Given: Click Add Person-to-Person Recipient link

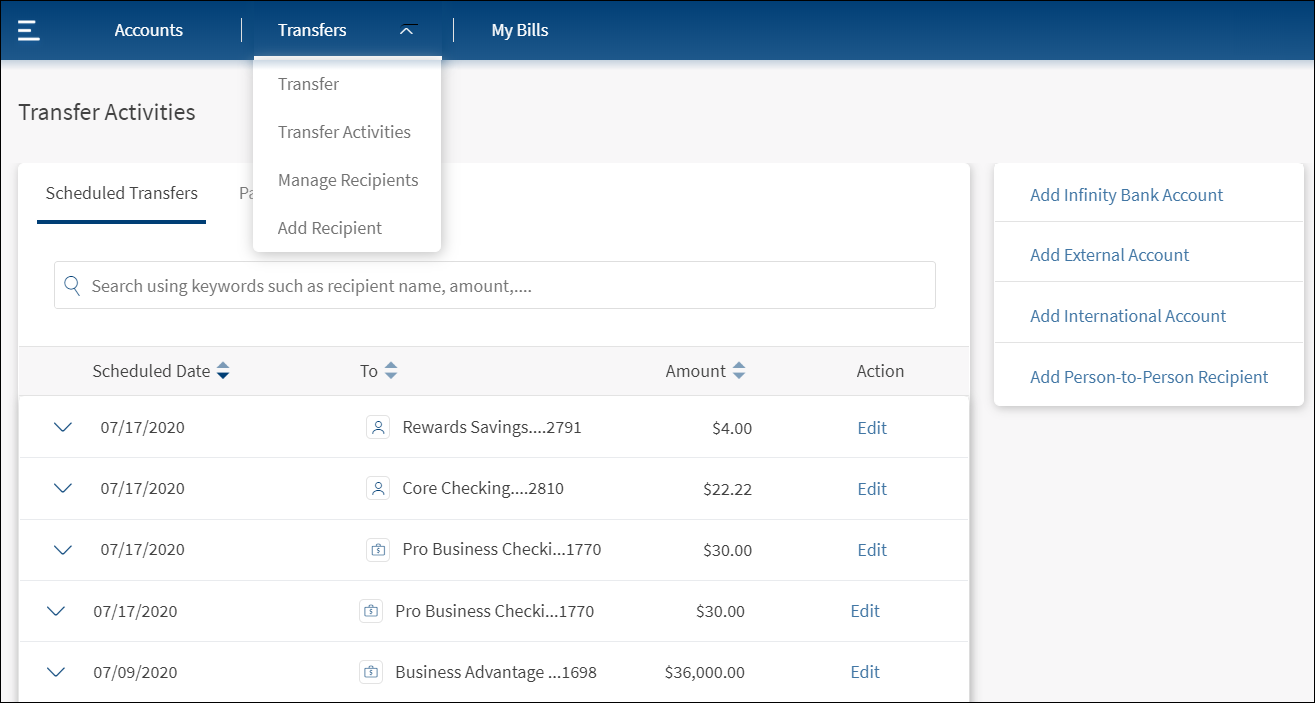Looking at the screenshot, I should [x=1149, y=377].
